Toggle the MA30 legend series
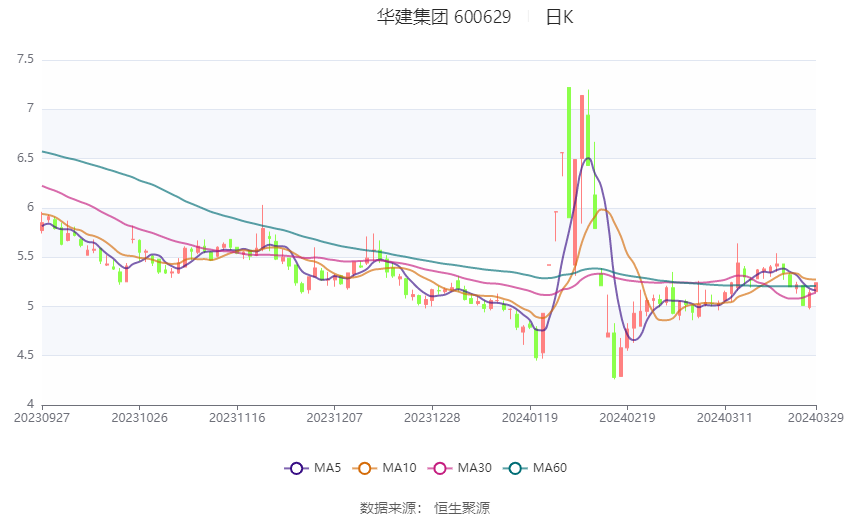 coord(460,468)
